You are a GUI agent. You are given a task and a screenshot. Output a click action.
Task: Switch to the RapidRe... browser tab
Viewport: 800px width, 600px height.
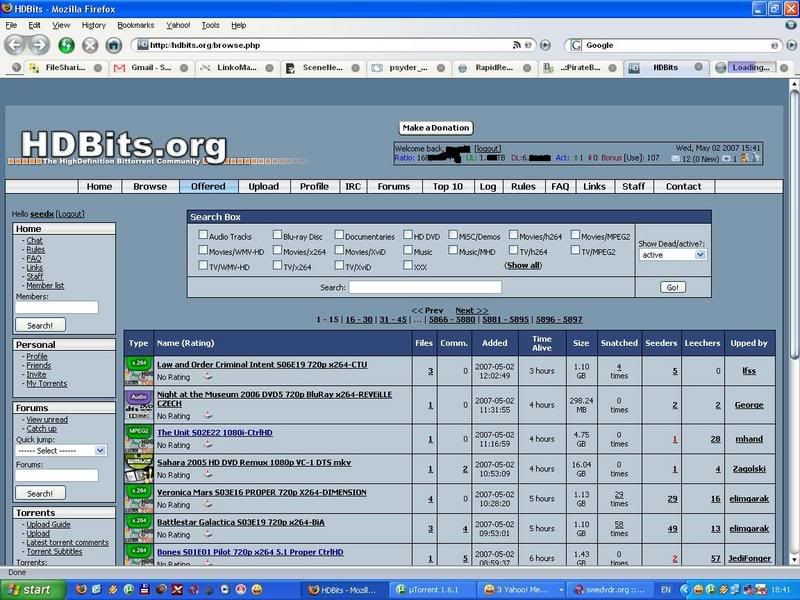point(494,68)
